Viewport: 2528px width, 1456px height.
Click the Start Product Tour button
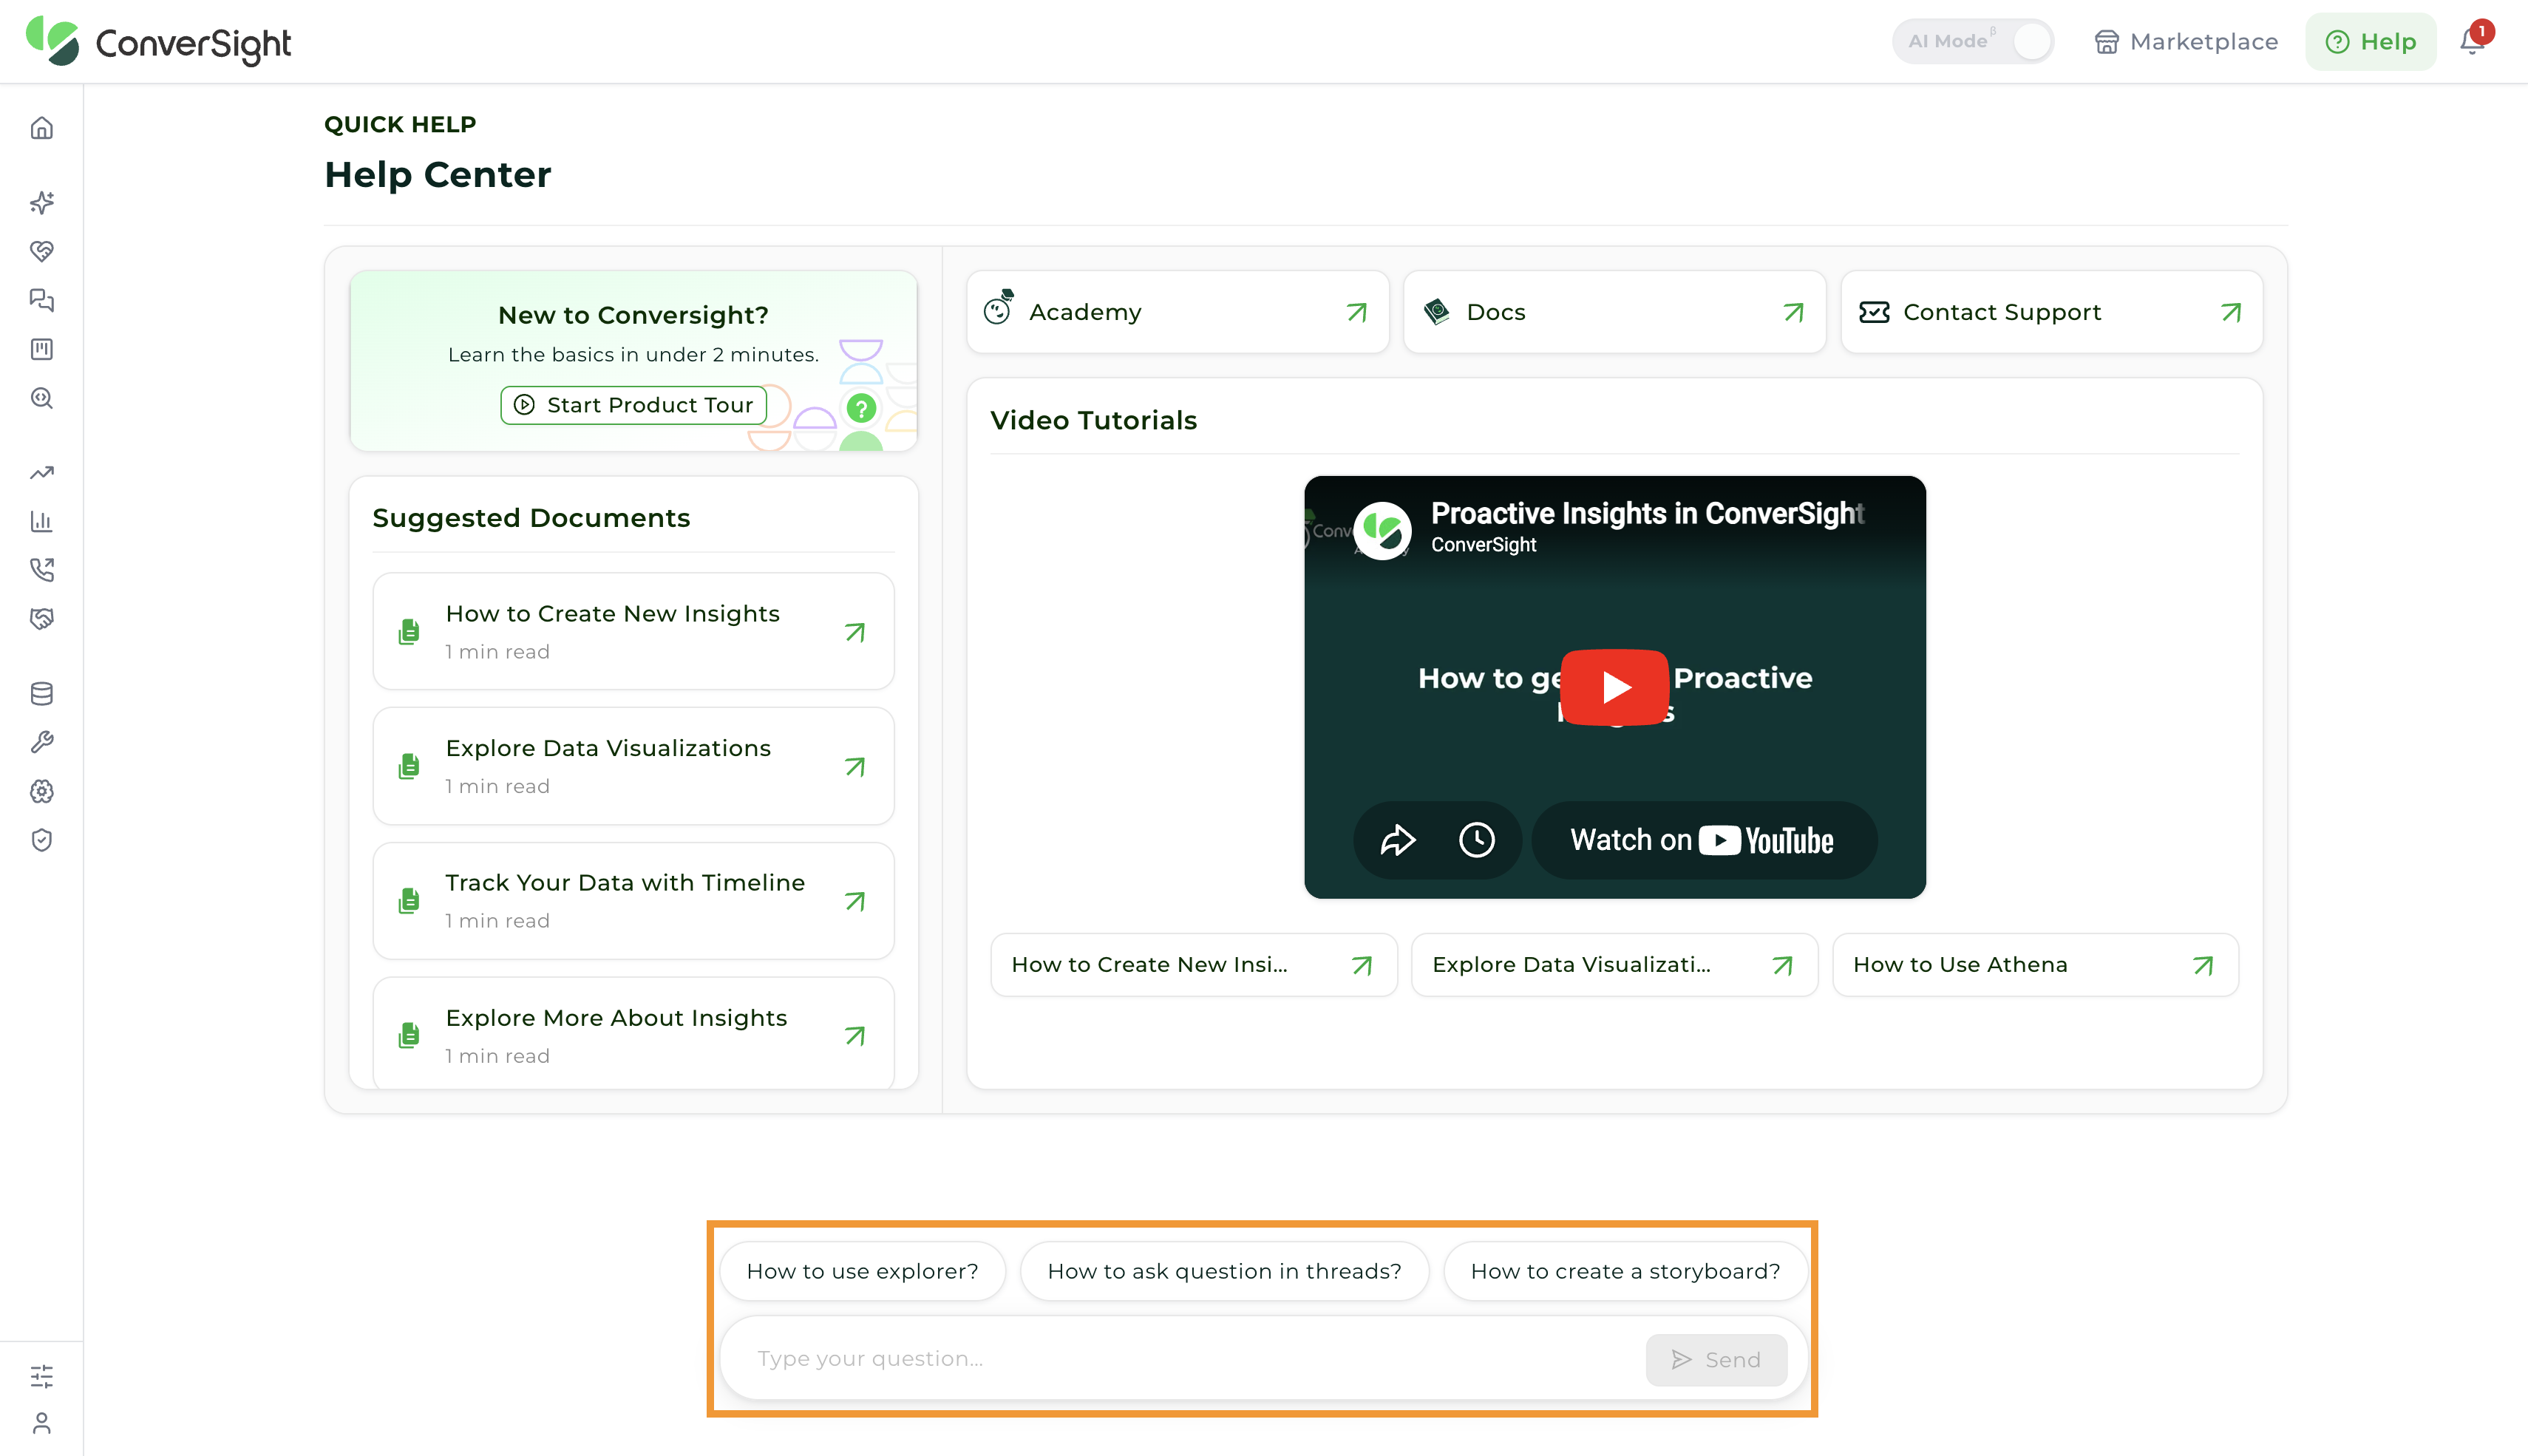(634, 405)
